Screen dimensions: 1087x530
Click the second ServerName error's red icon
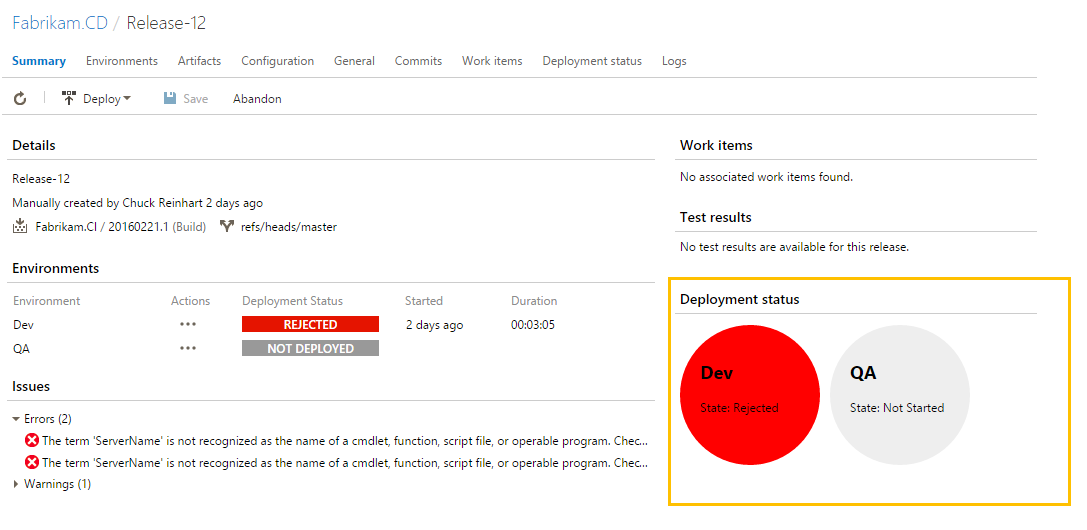coord(32,462)
